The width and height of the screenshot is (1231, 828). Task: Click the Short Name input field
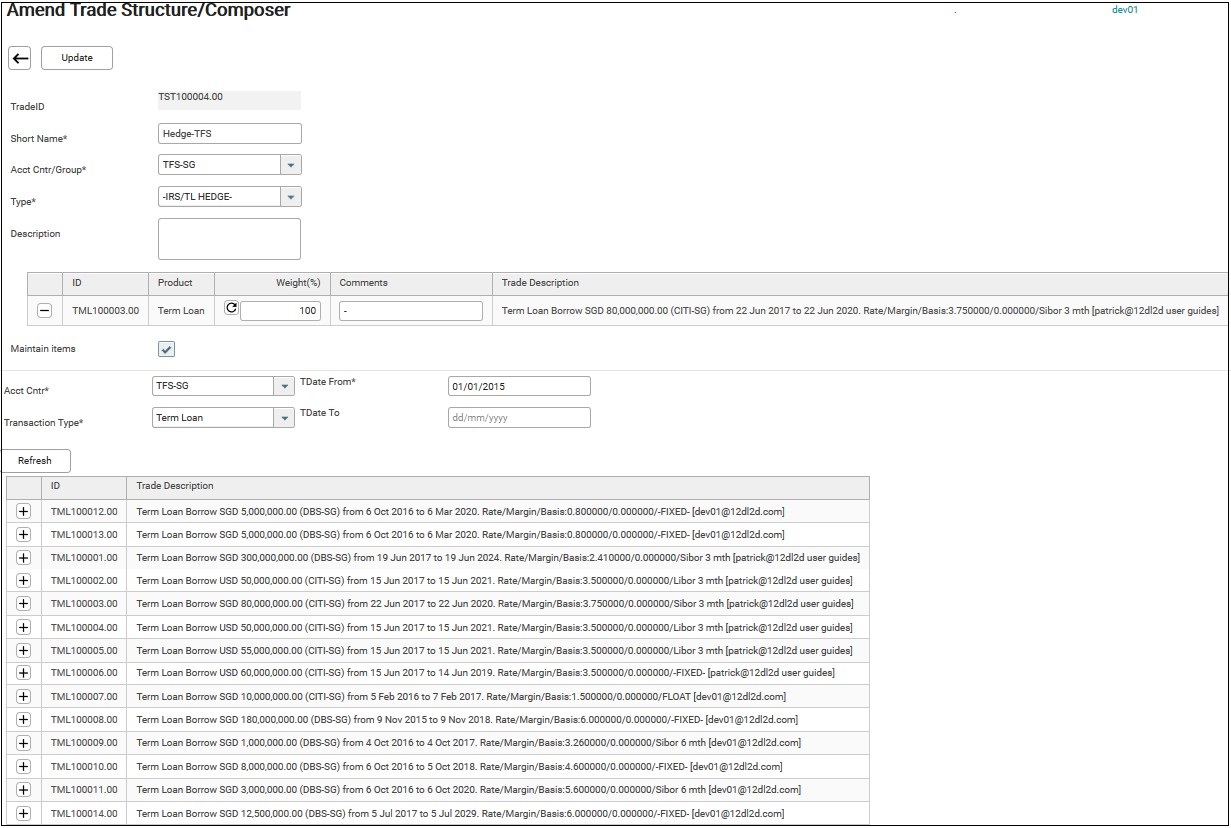tap(230, 134)
